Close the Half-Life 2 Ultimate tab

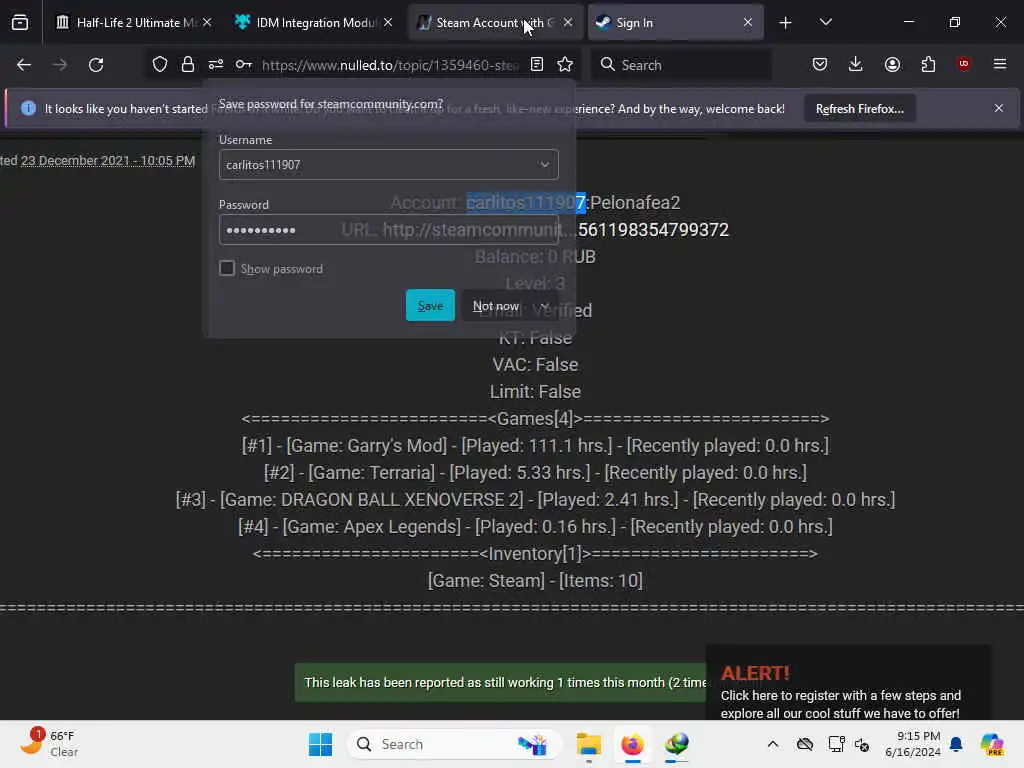pos(207,23)
